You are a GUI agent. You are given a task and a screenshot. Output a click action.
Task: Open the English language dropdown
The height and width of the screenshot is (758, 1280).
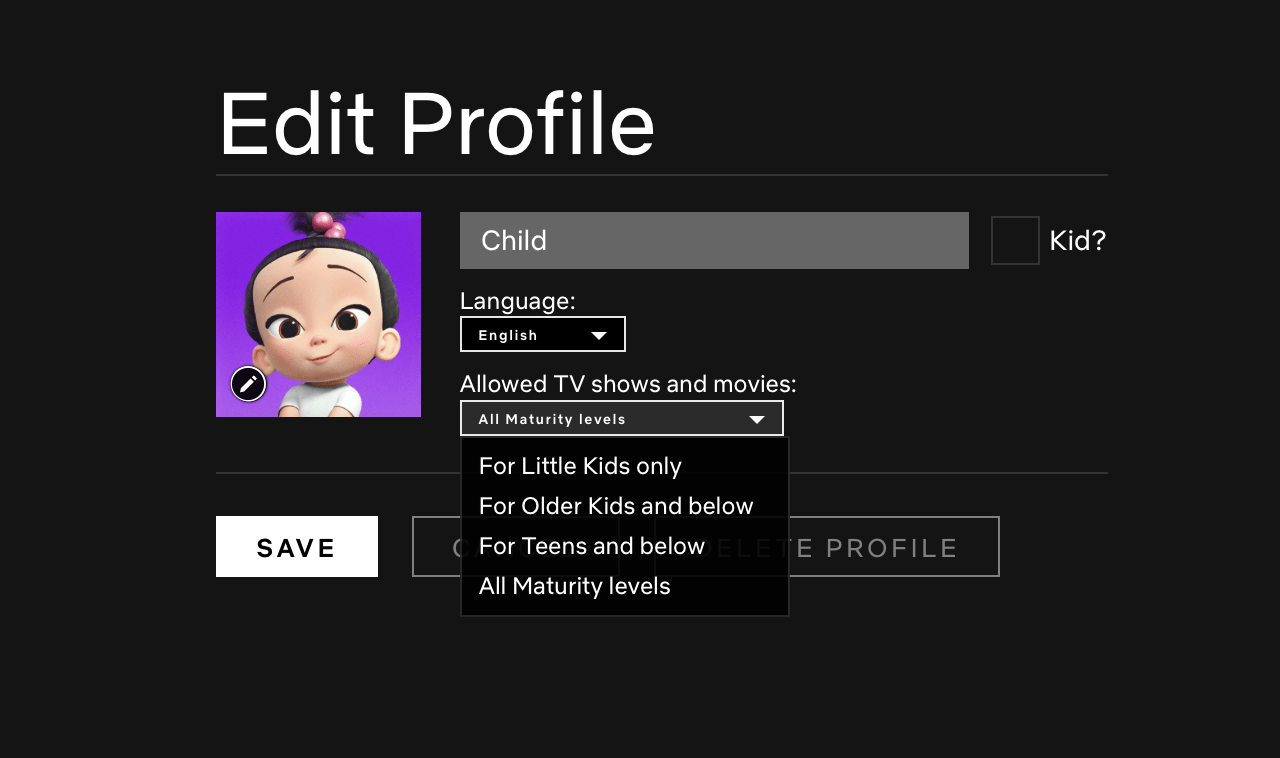click(x=542, y=335)
